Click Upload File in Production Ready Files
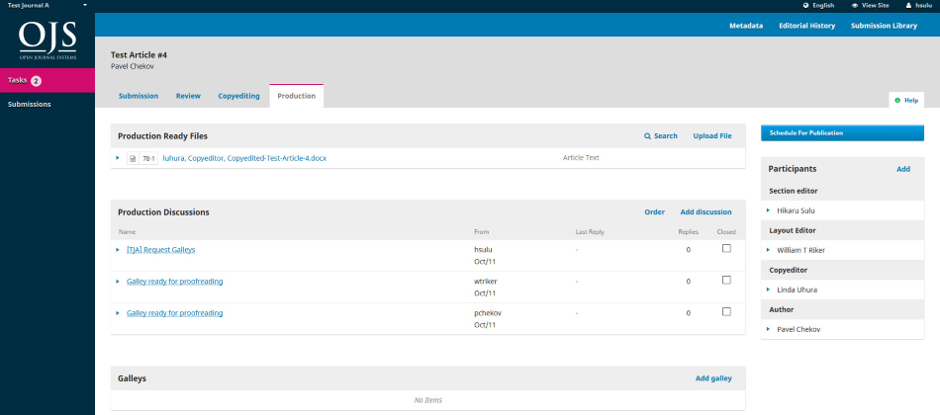The image size is (940, 415). 712,136
